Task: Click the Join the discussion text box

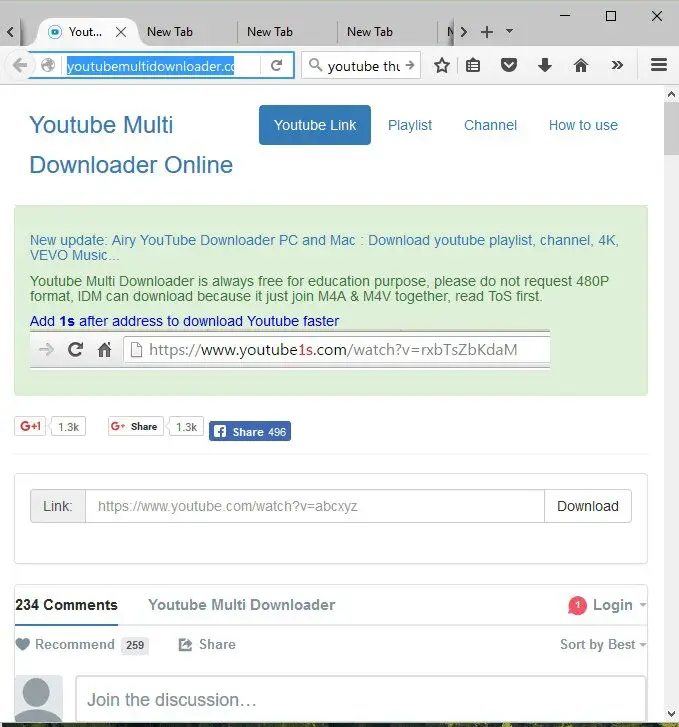Action: click(x=360, y=699)
